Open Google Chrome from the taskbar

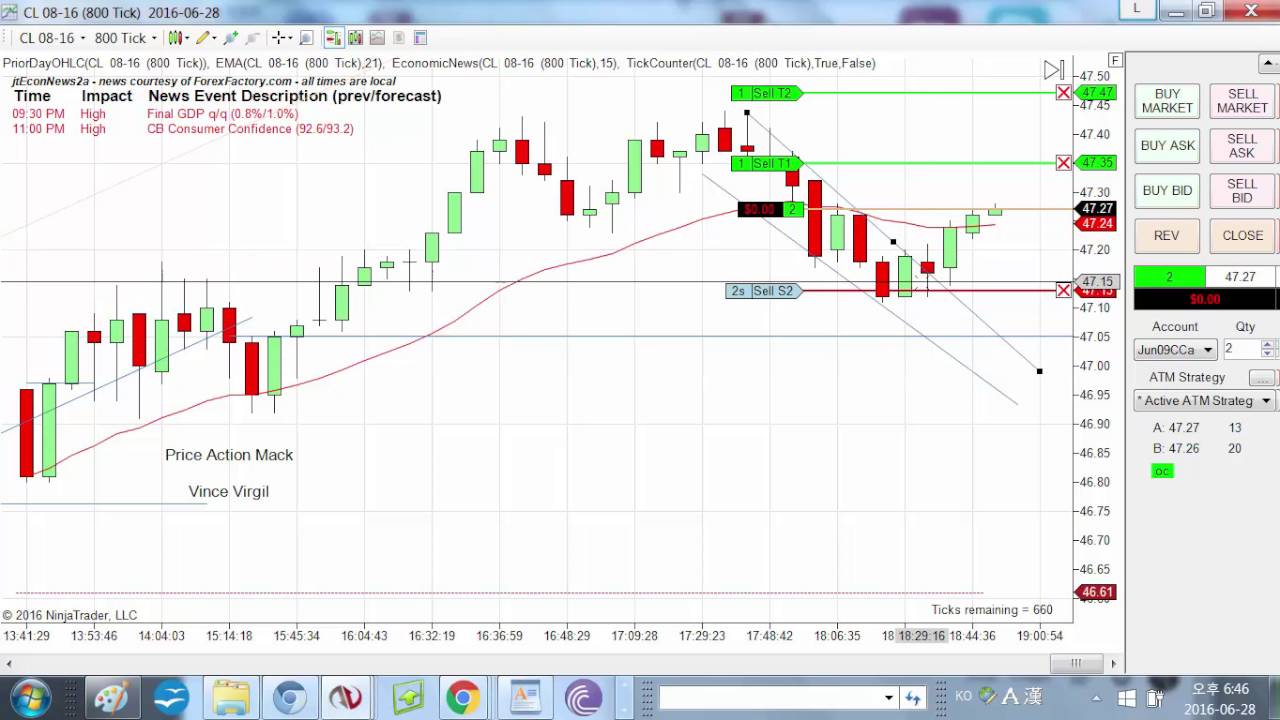coord(463,697)
